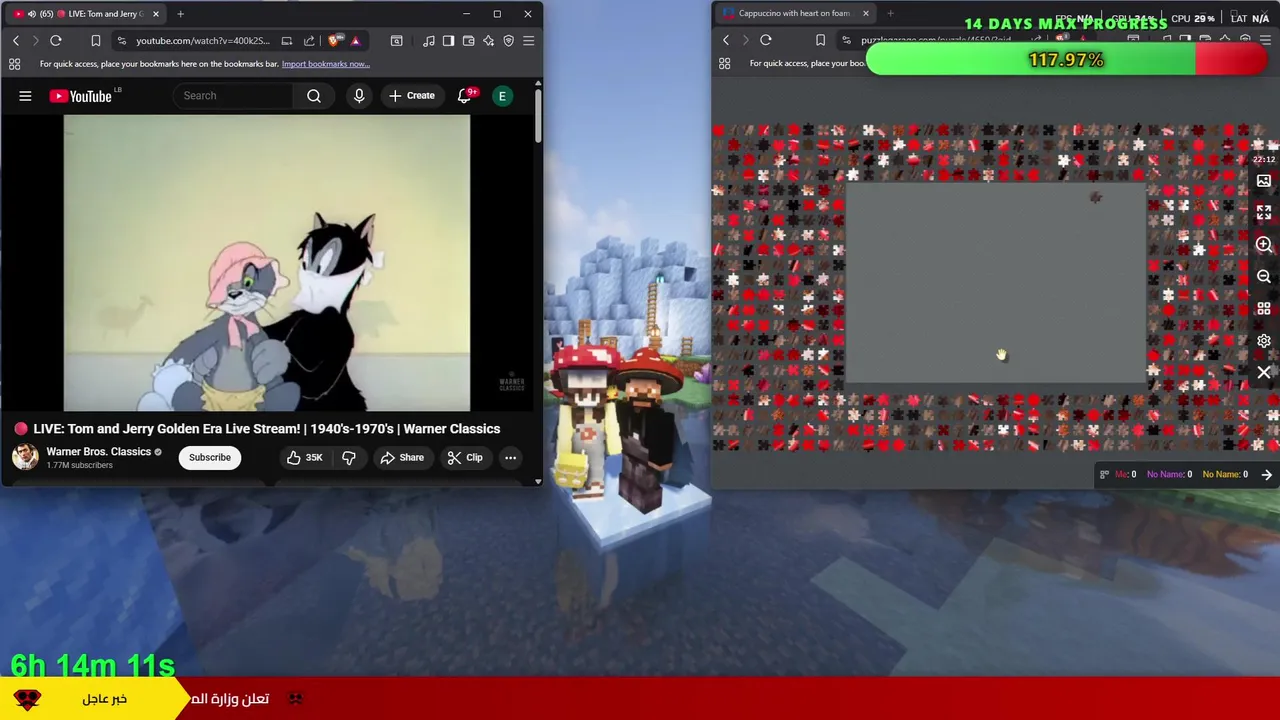Screen dimensions: 1280x720
Task: Open Brave Rewards triangle icon in YouTube window
Action: point(355,40)
